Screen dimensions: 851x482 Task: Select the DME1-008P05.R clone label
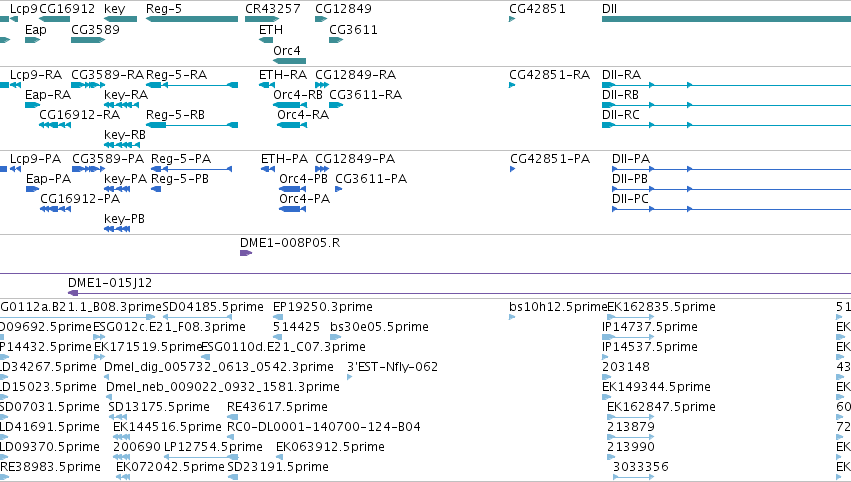pyautogui.click(x=290, y=243)
